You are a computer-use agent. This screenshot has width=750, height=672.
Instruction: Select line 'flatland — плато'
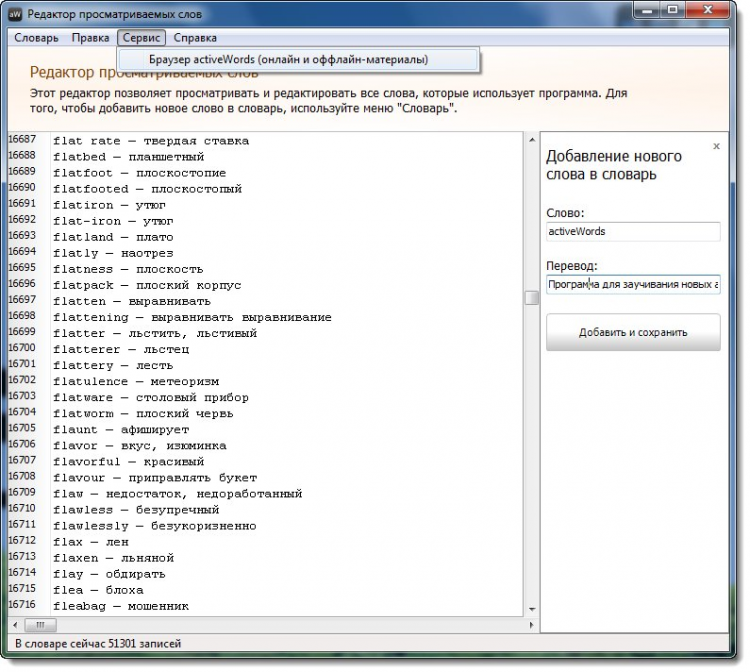tap(113, 237)
